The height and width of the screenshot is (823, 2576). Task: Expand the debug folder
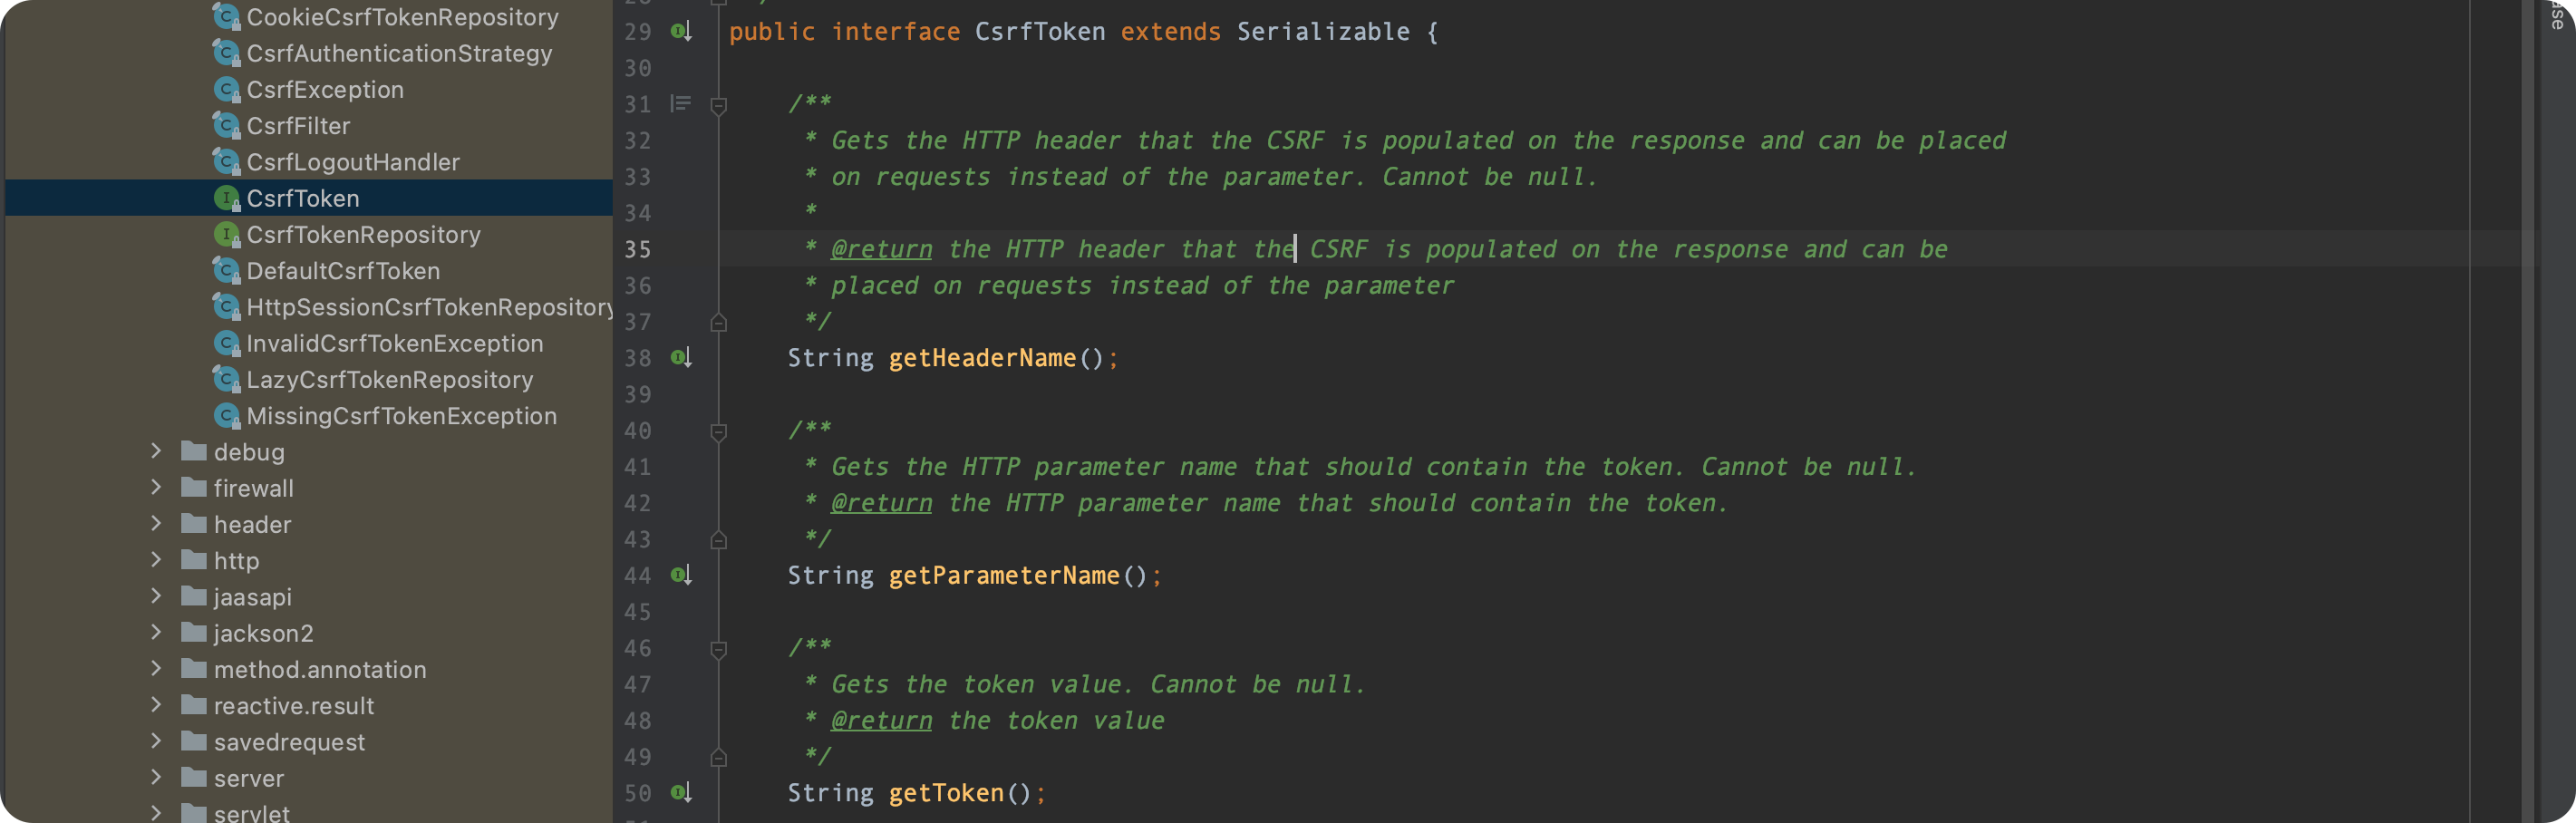click(156, 451)
